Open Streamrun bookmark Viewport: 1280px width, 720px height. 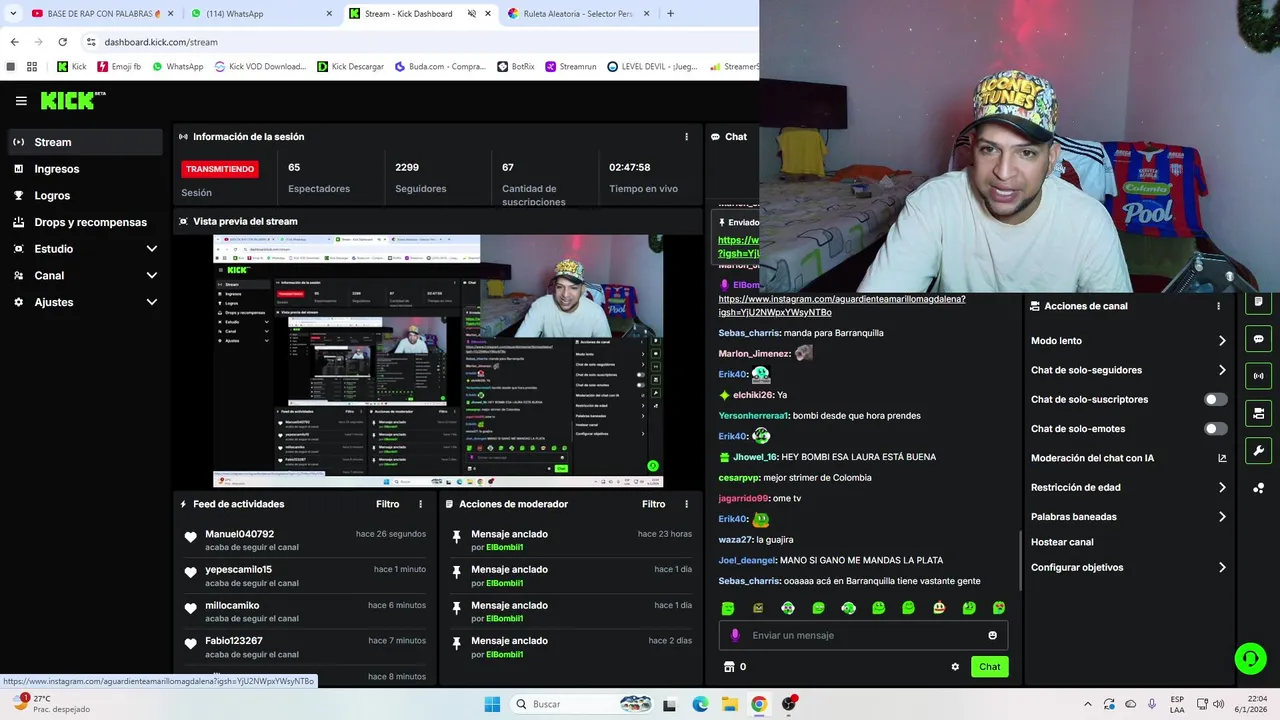pos(571,67)
